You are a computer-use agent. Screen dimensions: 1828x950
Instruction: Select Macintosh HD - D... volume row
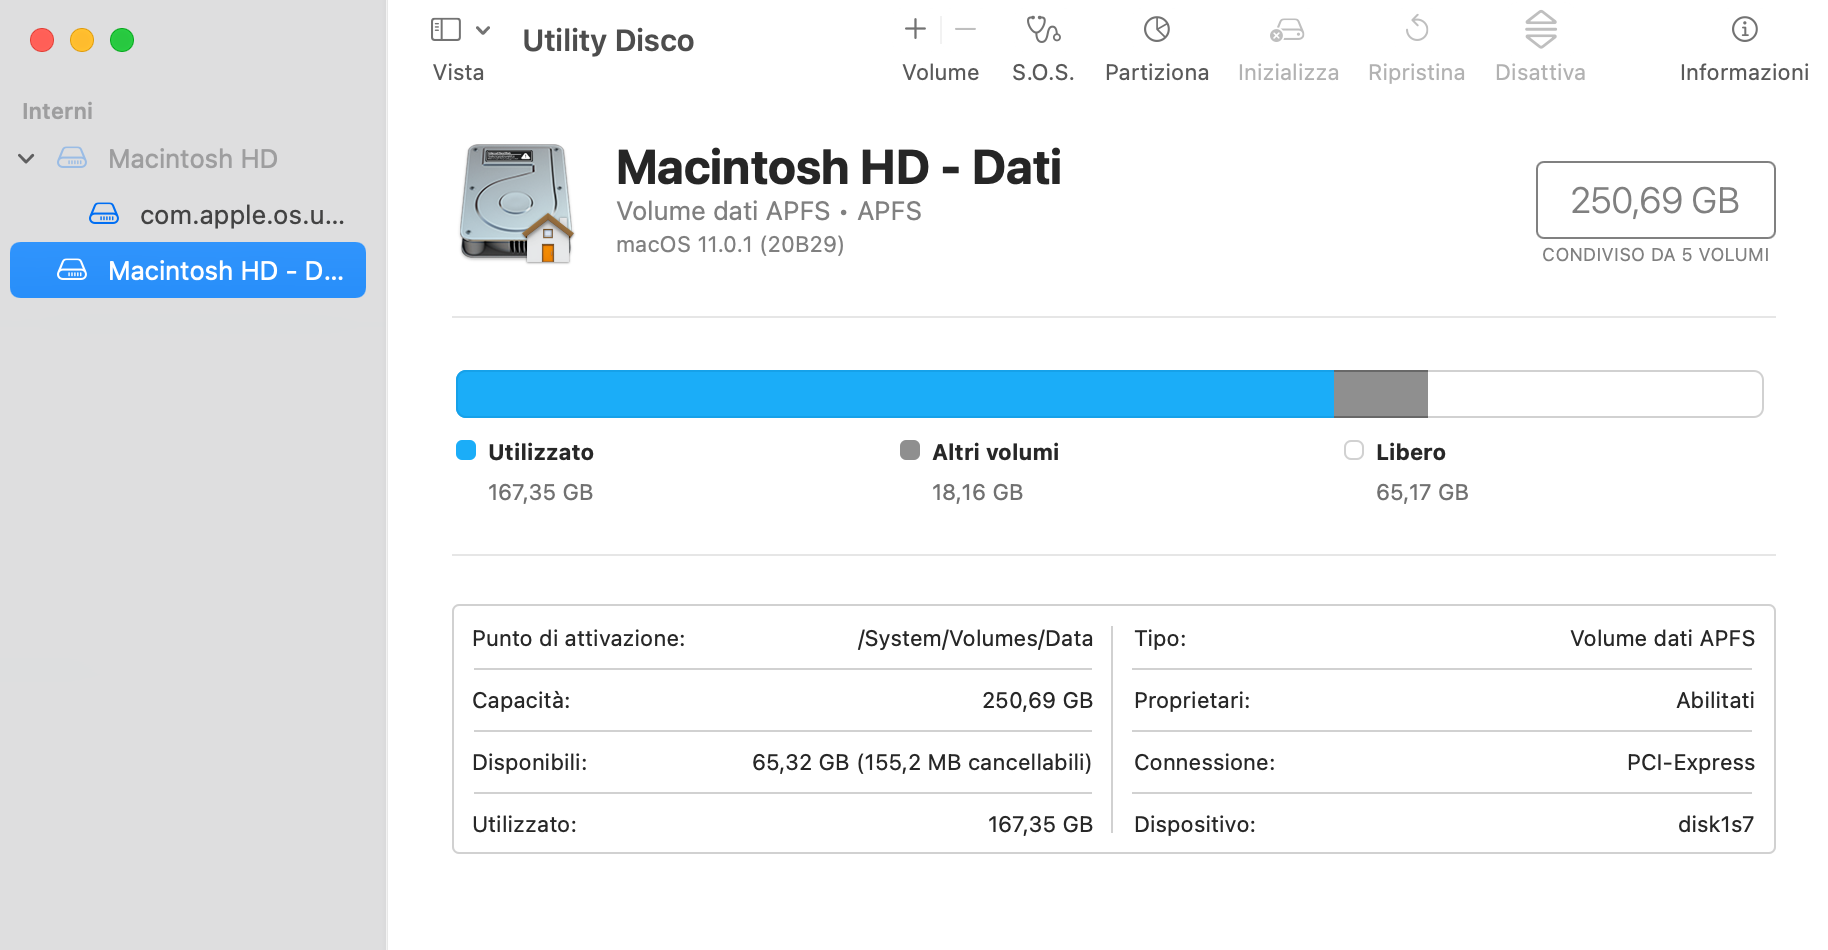click(188, 270)
